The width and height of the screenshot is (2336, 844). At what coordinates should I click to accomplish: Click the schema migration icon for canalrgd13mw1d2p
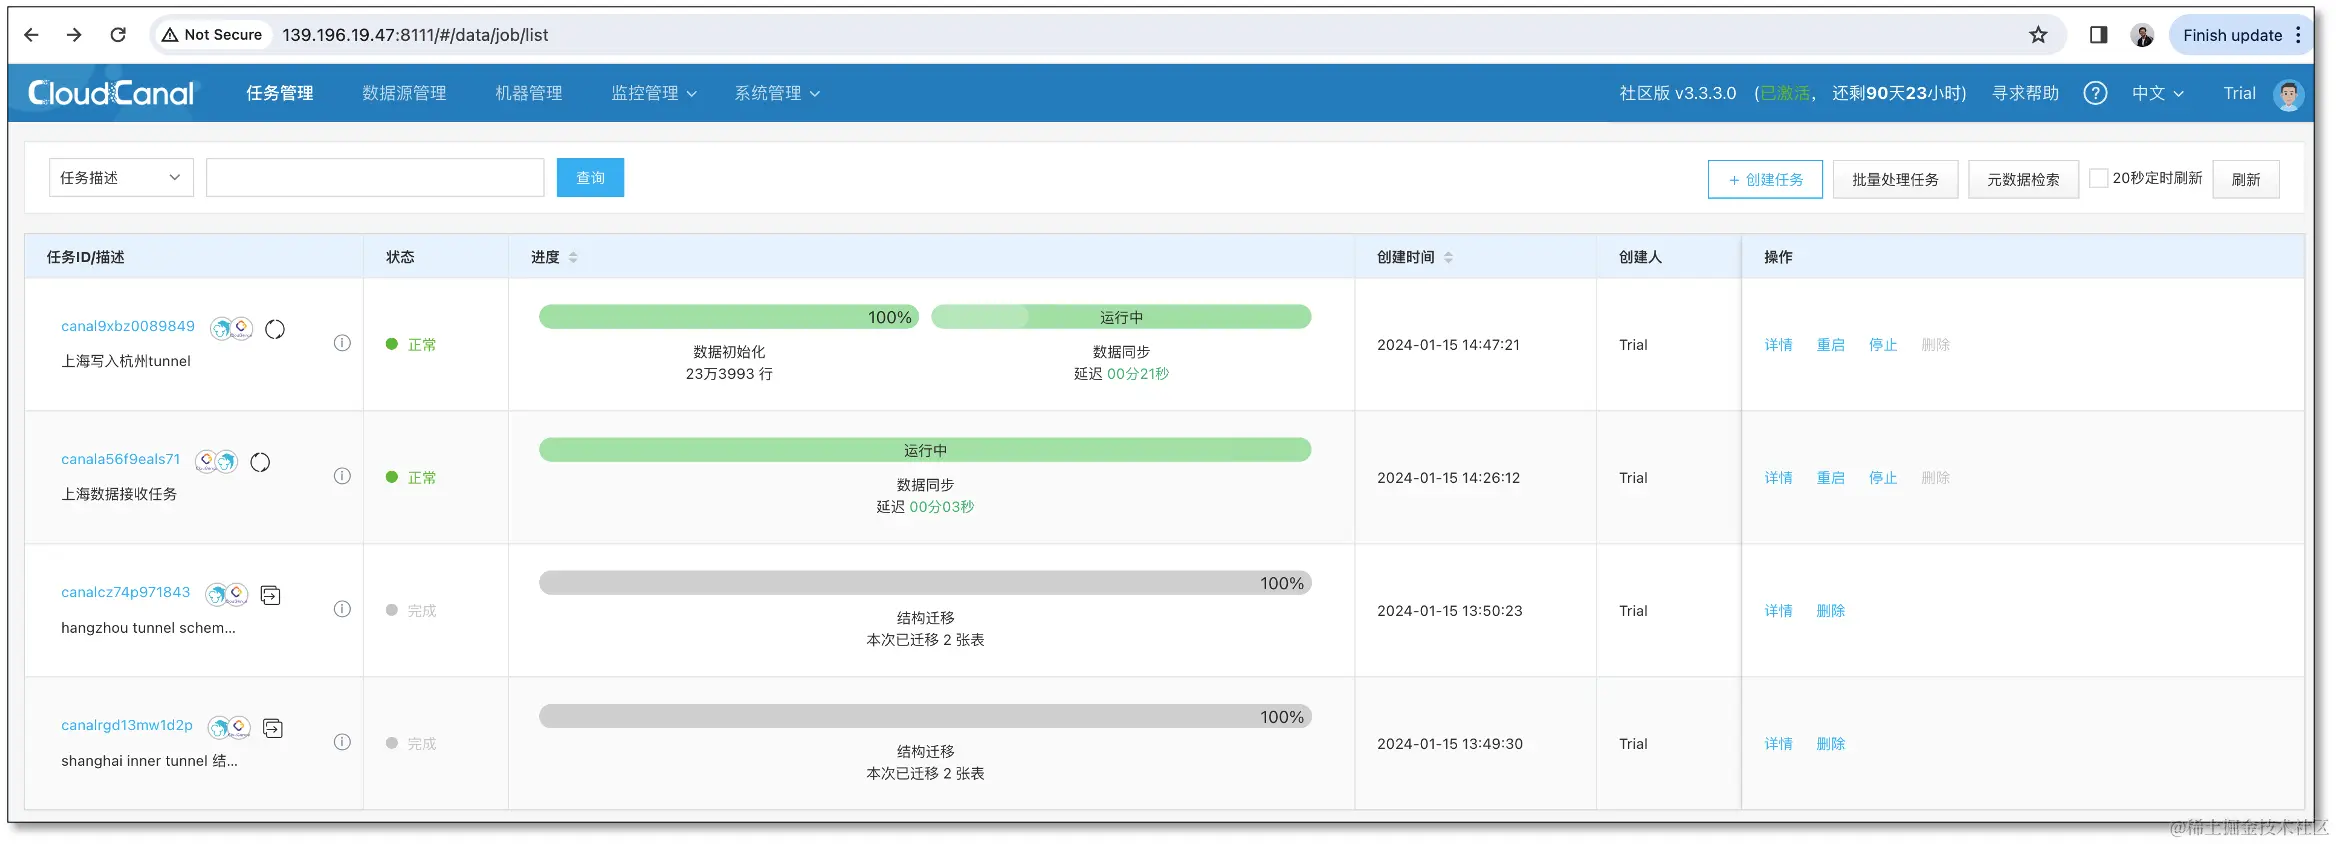(x=273, y=728)
